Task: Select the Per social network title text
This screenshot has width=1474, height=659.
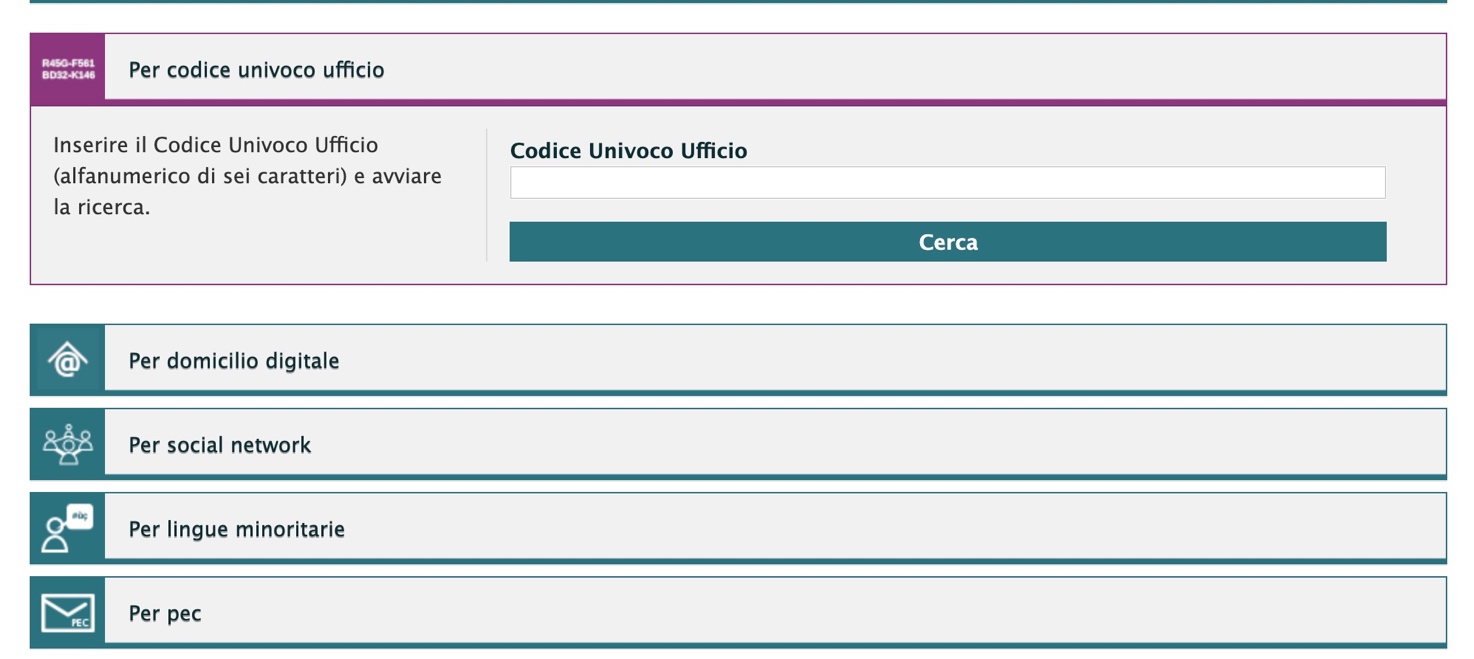Action: (220, 445)
